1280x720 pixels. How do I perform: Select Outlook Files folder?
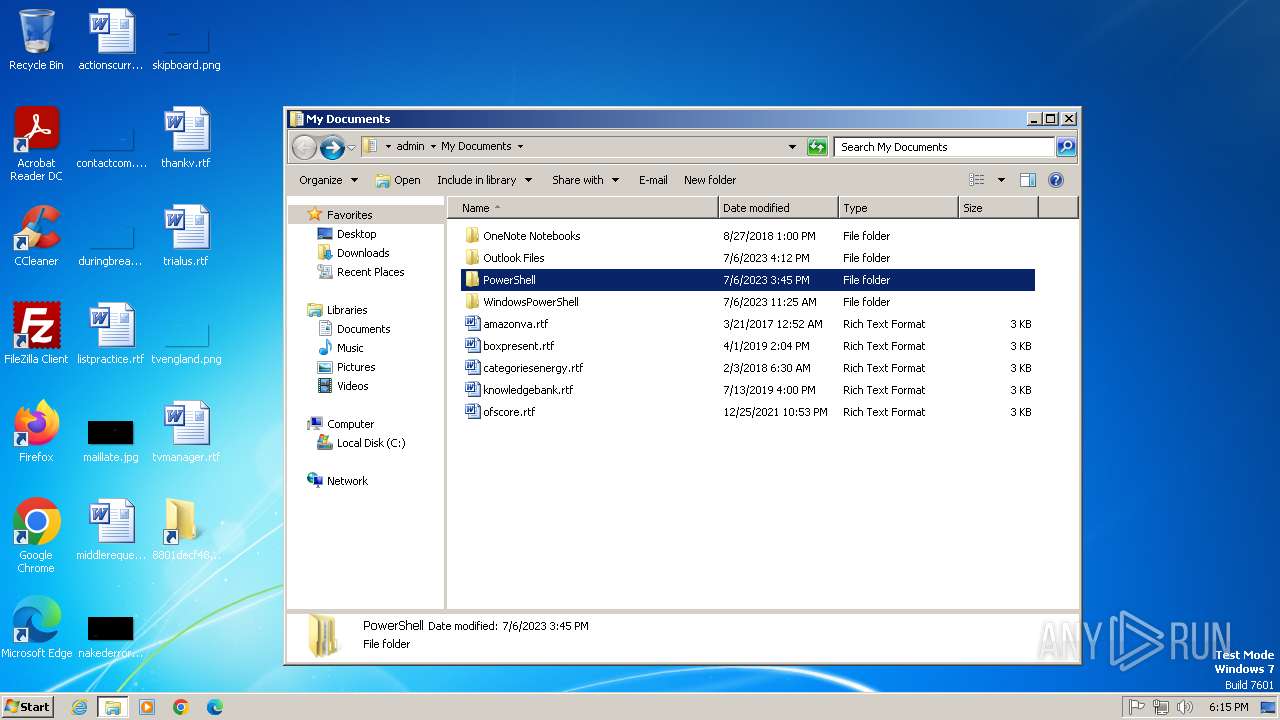click(748, 258)
